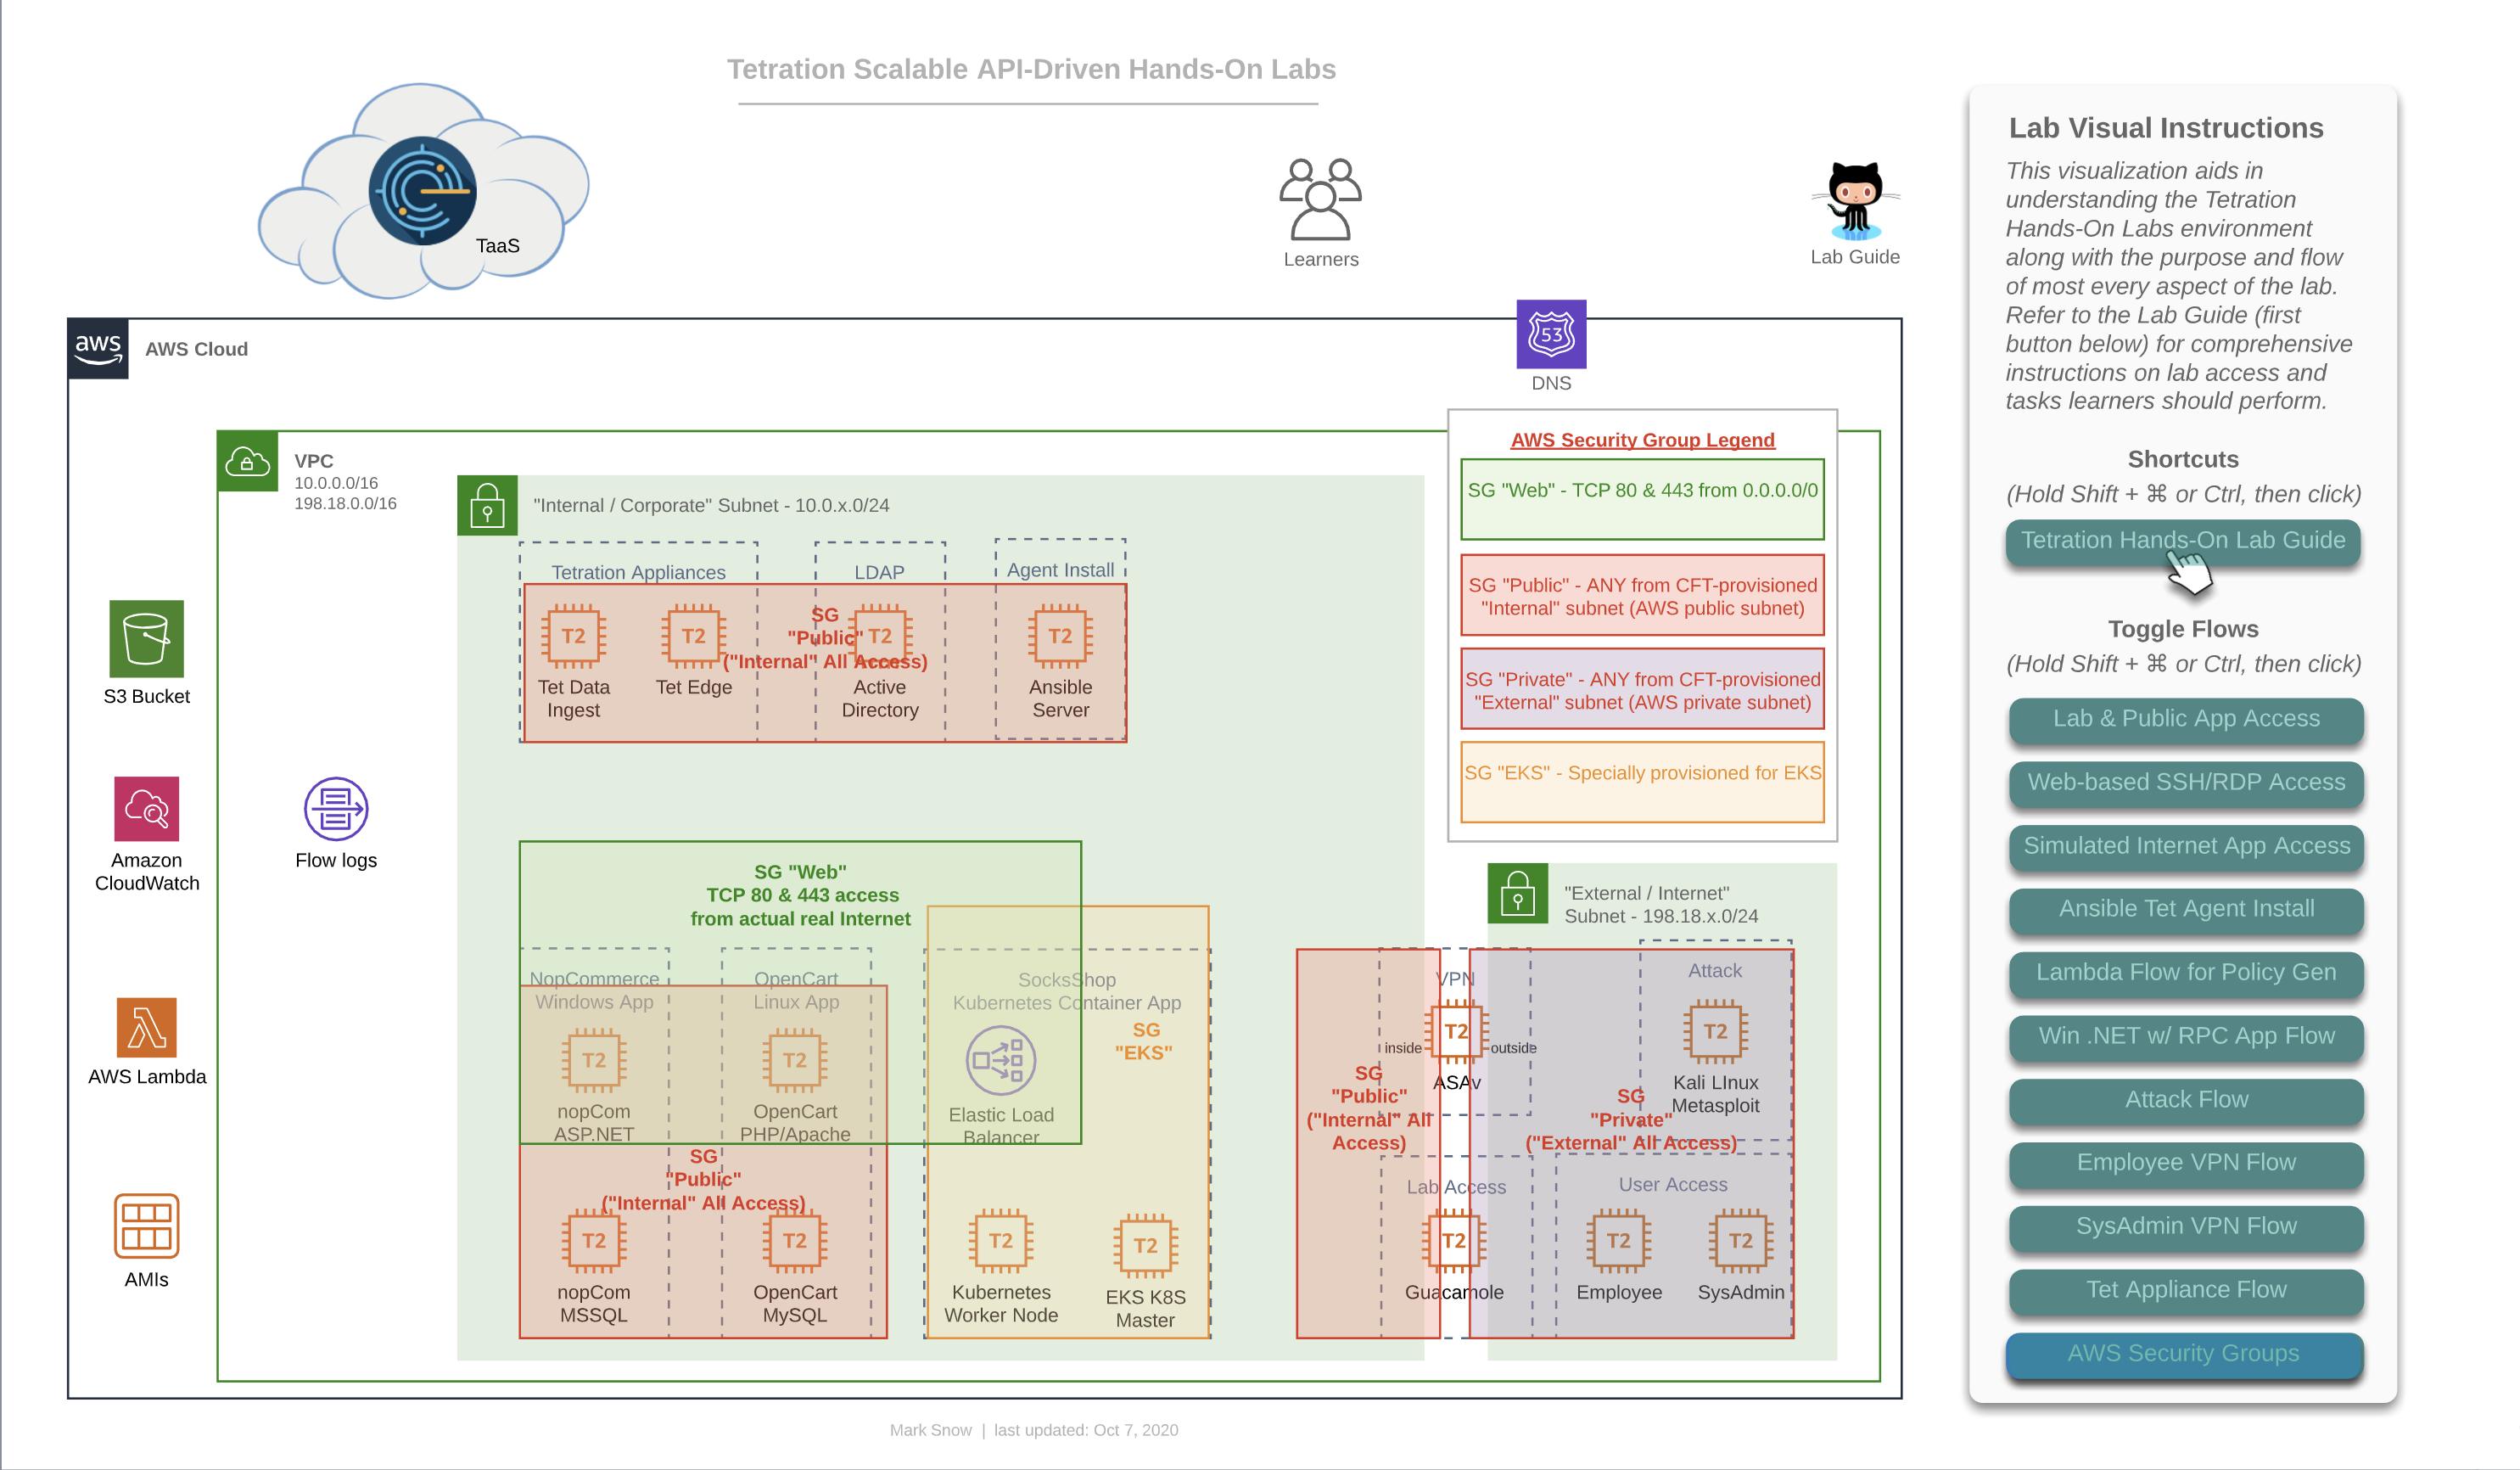The image size is (2520, 1470).
Task: Click the S3 Bucket icon
Action: (x=146, y=638)
